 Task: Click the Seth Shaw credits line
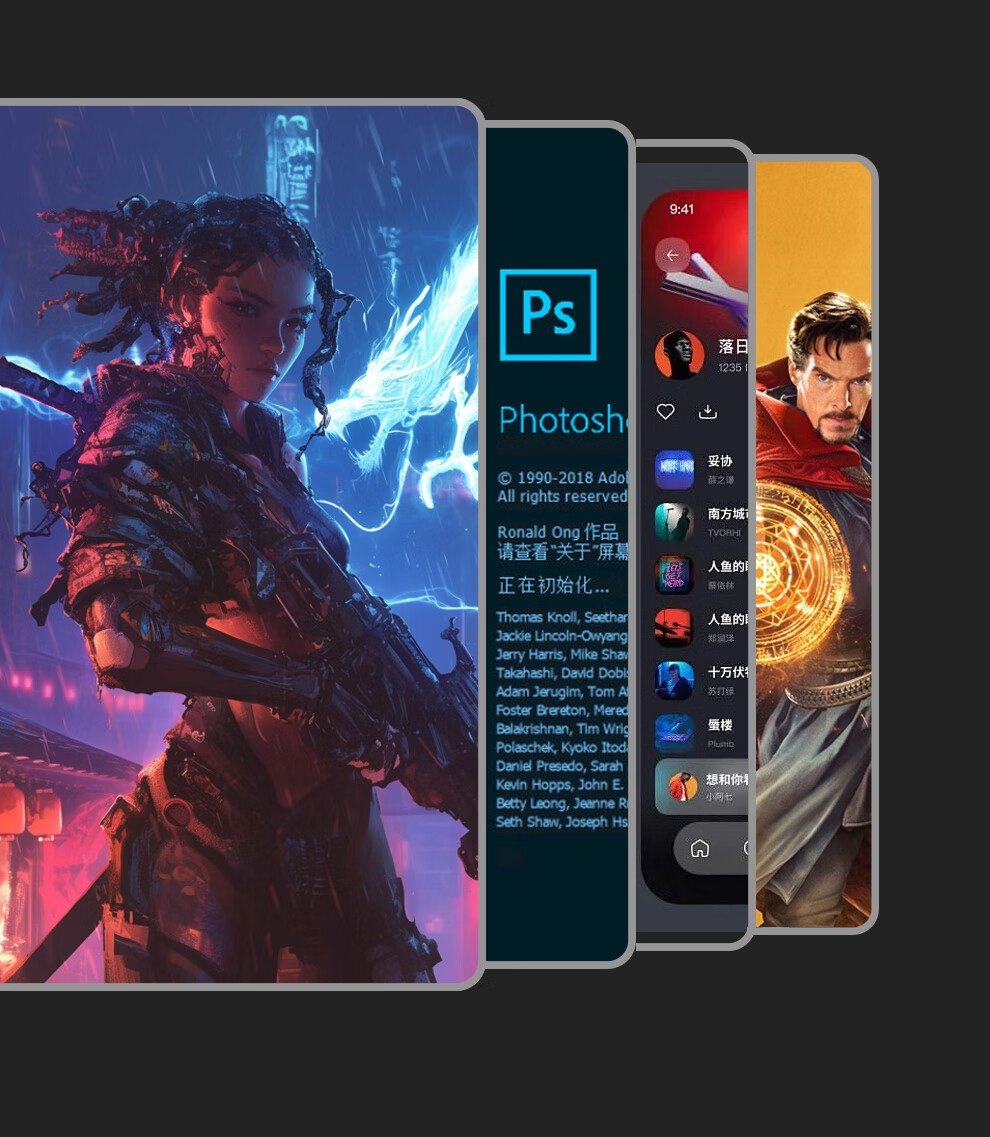(x=561, y=822)
